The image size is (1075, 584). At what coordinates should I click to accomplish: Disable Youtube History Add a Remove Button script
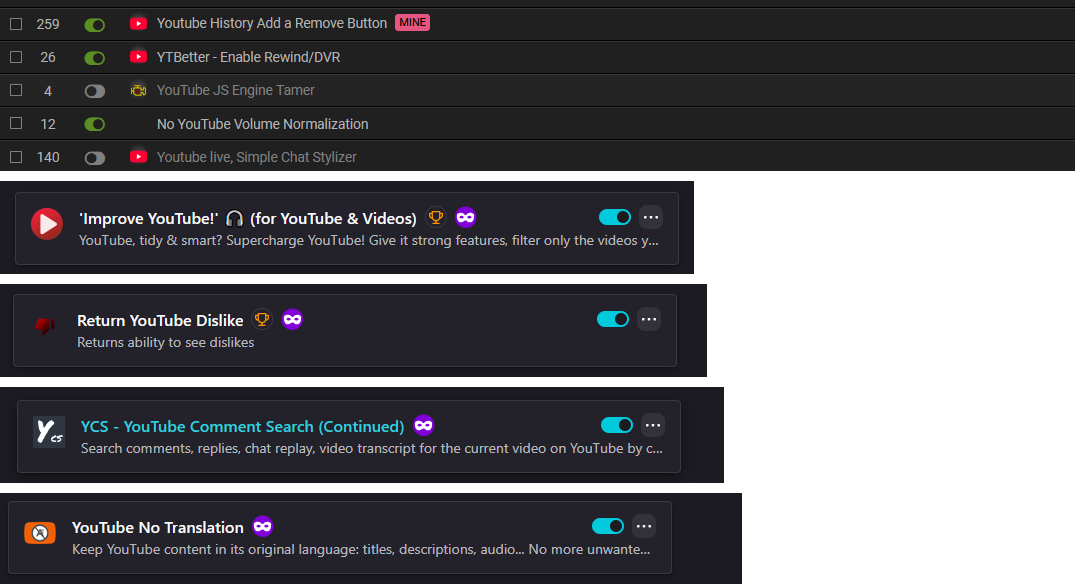[x=95, y=25]
